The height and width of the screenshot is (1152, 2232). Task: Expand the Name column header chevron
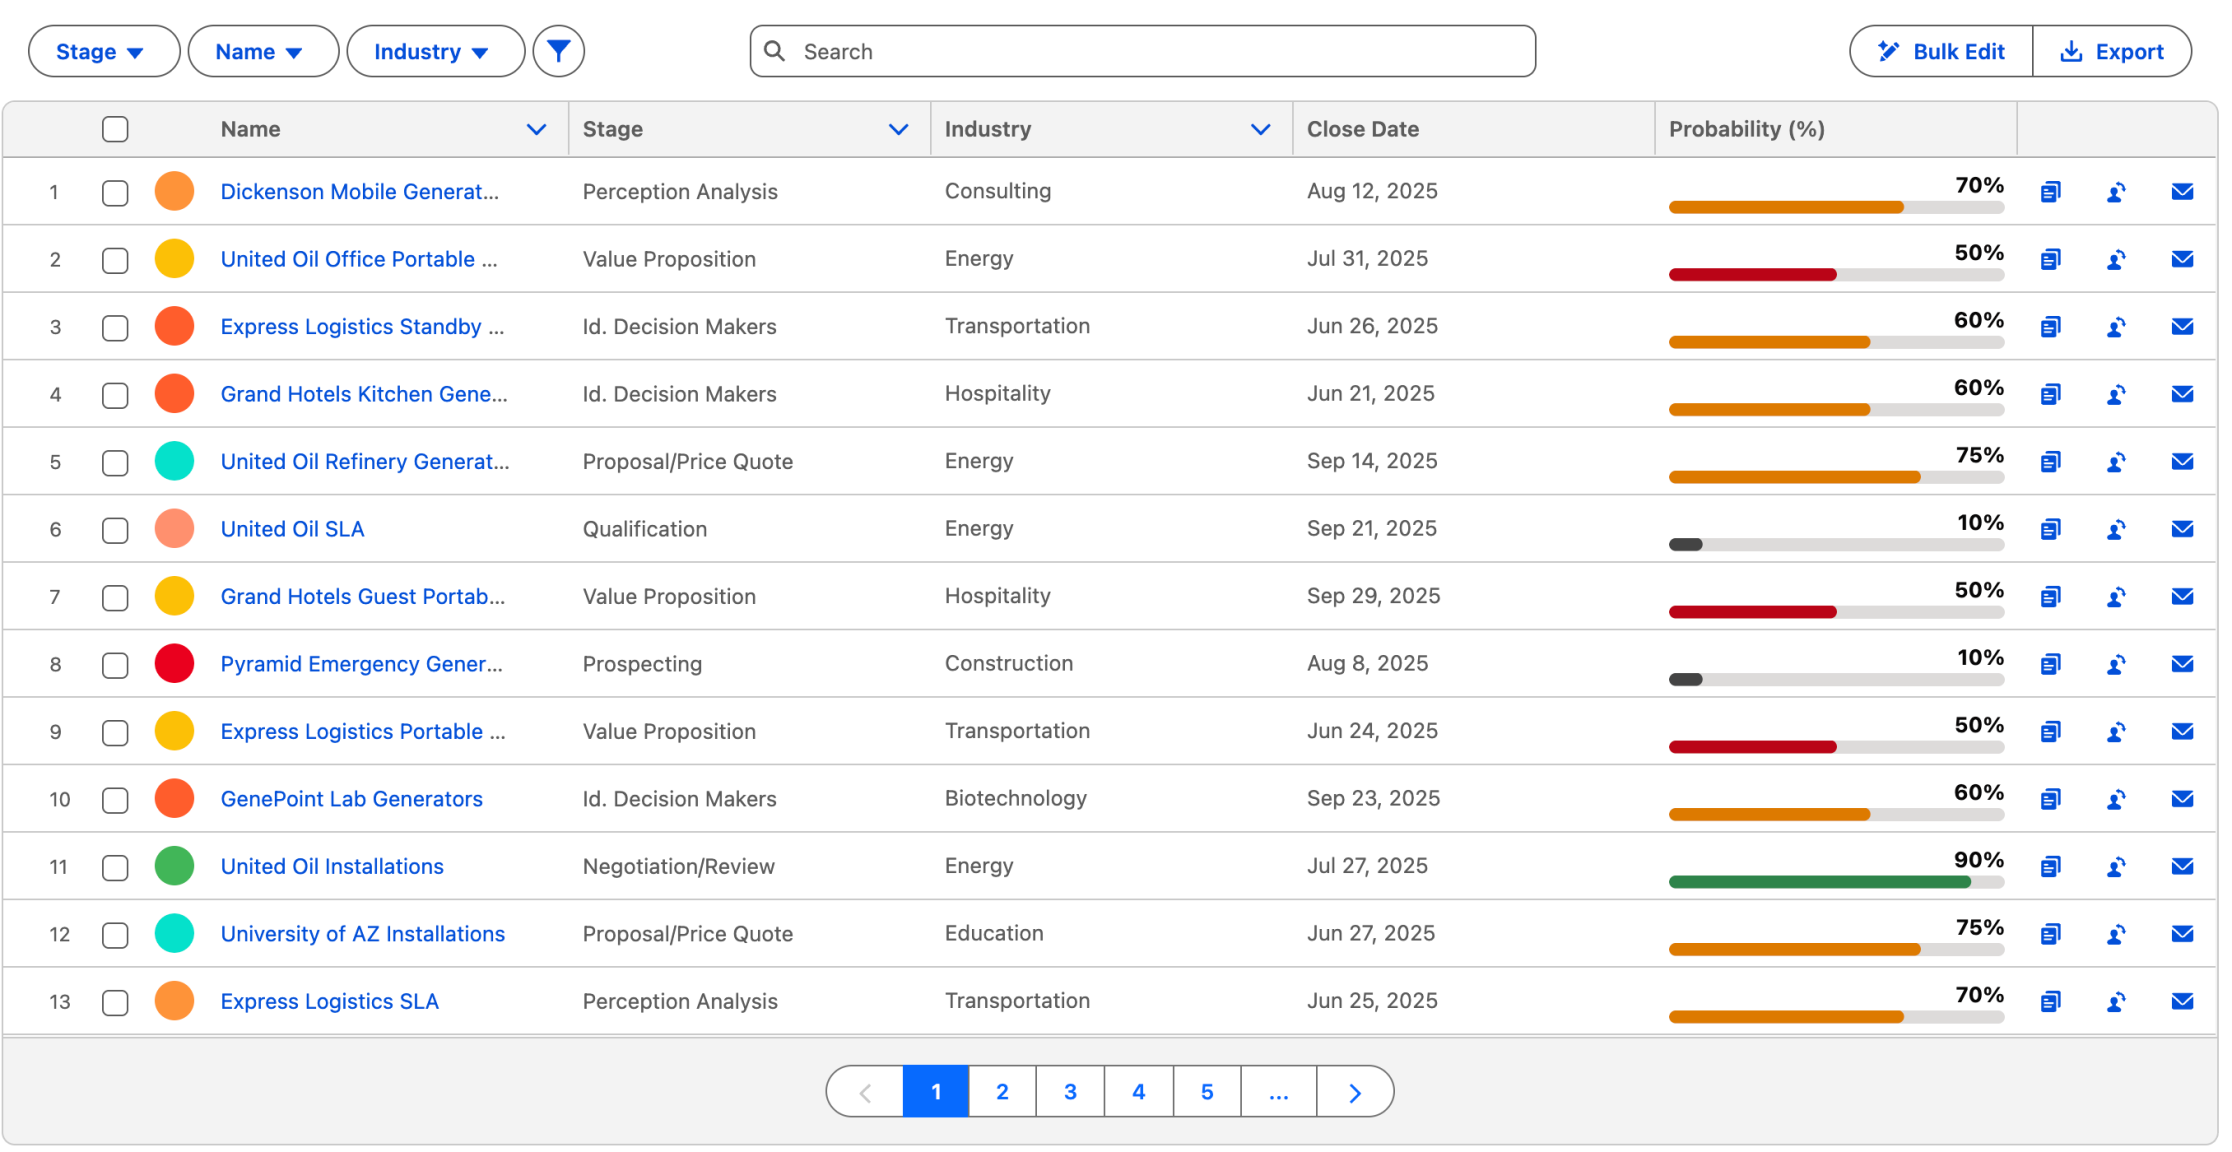(x=536, y=129)
